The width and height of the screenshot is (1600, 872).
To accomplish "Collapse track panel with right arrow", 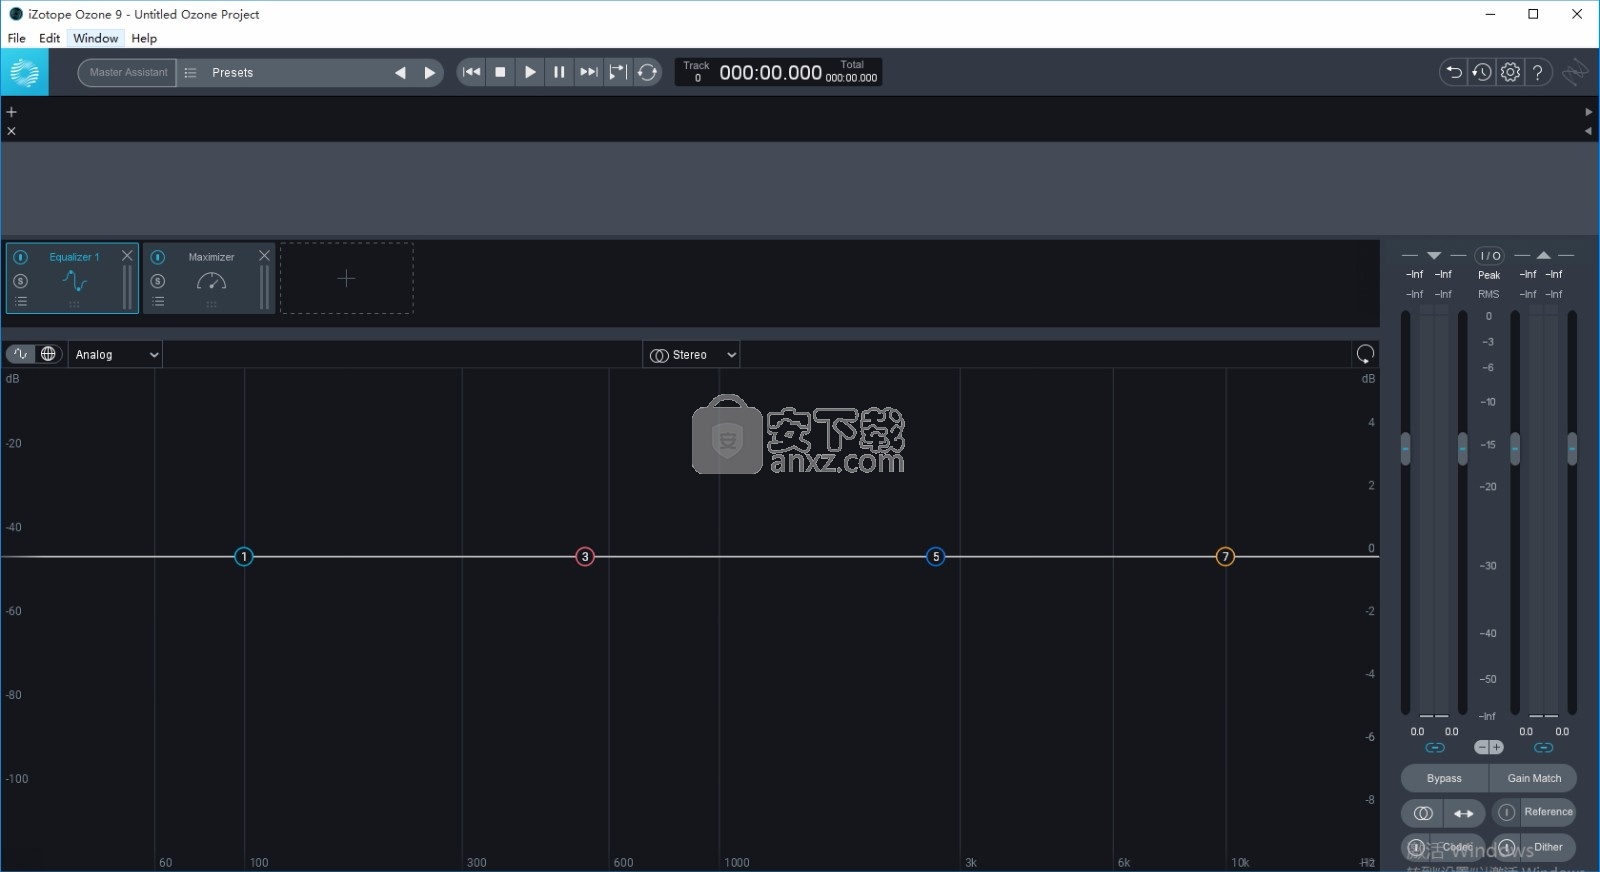I will point(1588,112).
